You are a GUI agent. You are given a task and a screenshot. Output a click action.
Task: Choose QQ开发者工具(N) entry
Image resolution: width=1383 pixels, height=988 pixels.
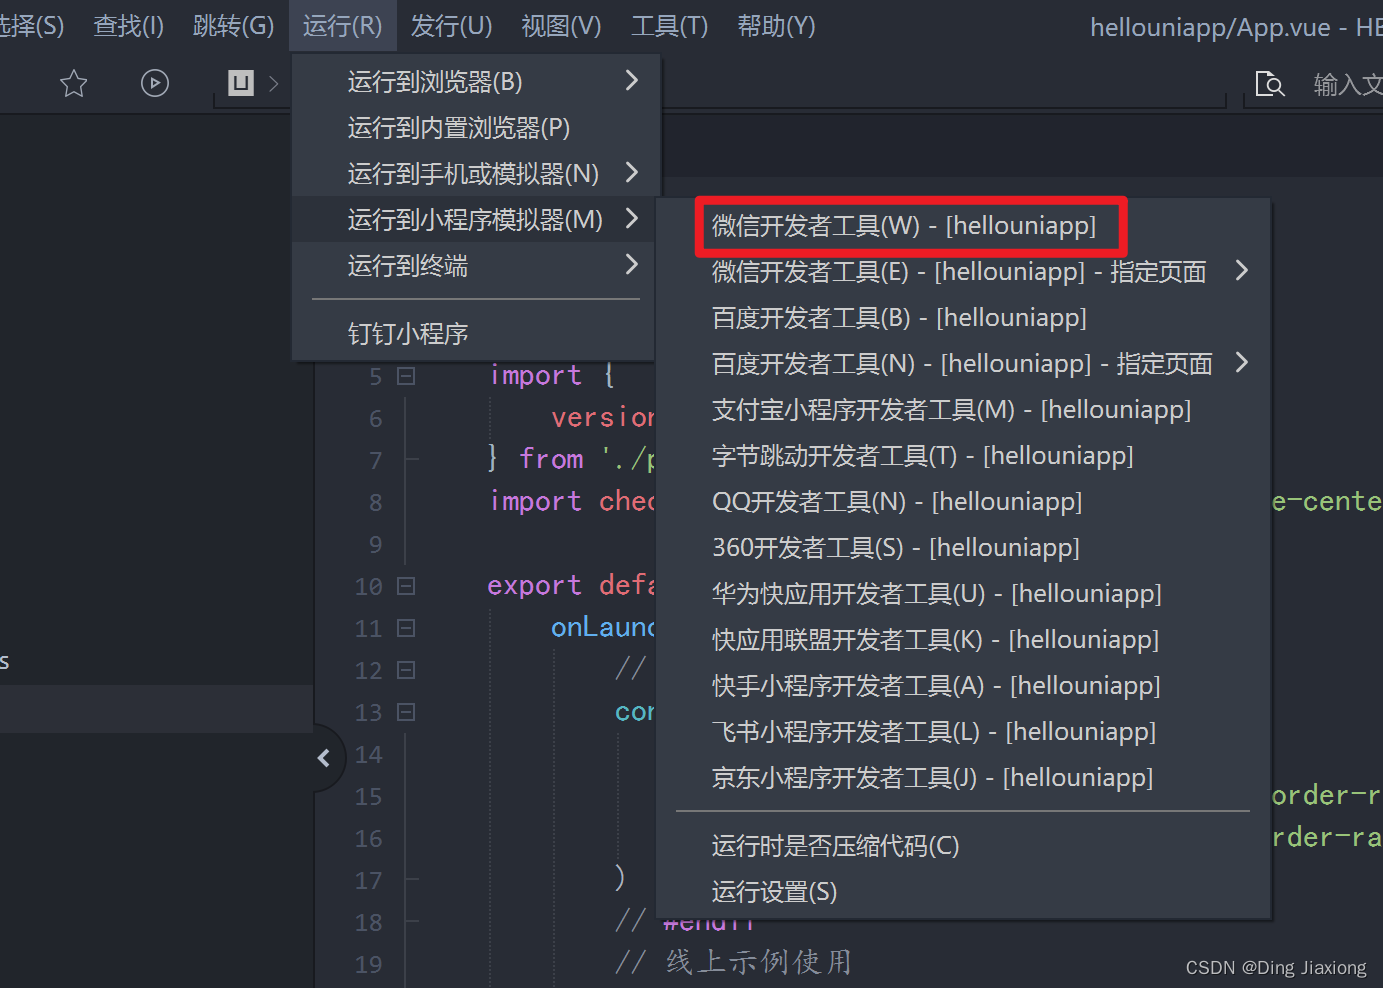tap(962, 502)
